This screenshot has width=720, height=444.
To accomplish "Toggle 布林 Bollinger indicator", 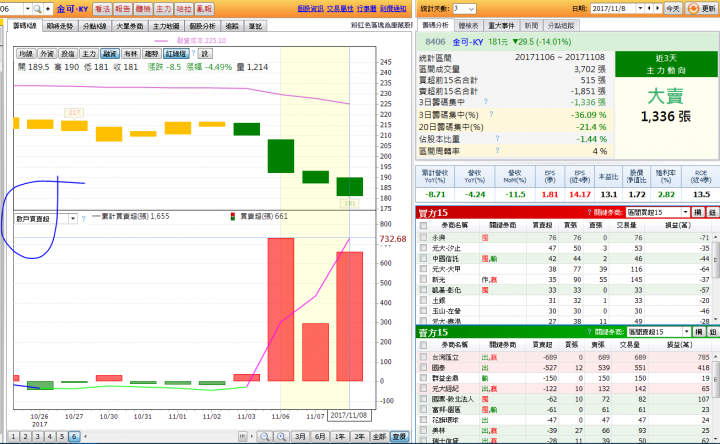I will point(130,54).
